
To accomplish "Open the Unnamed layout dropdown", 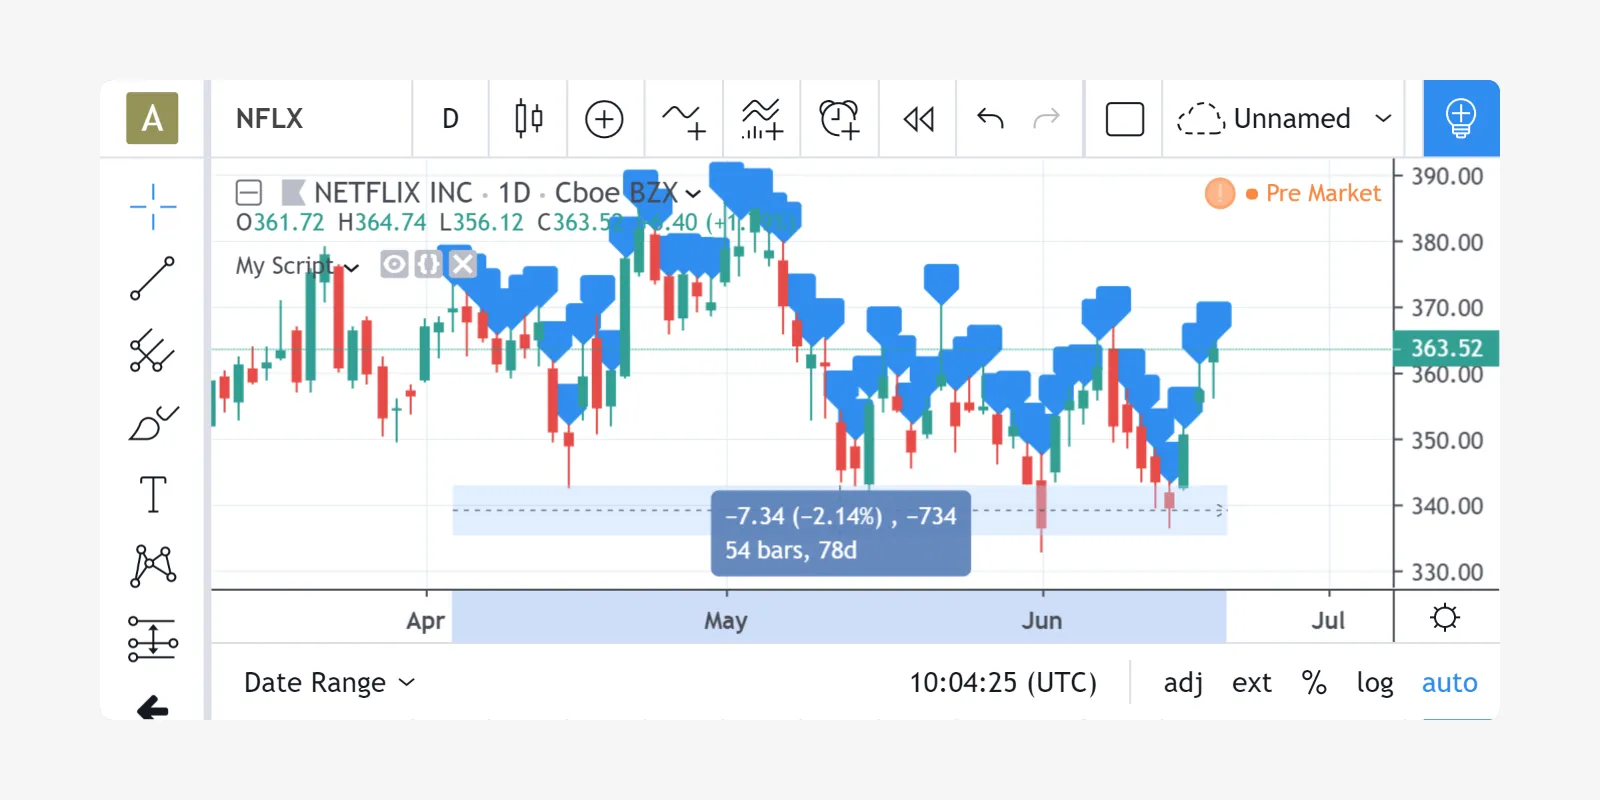I will pos(1284,118).
